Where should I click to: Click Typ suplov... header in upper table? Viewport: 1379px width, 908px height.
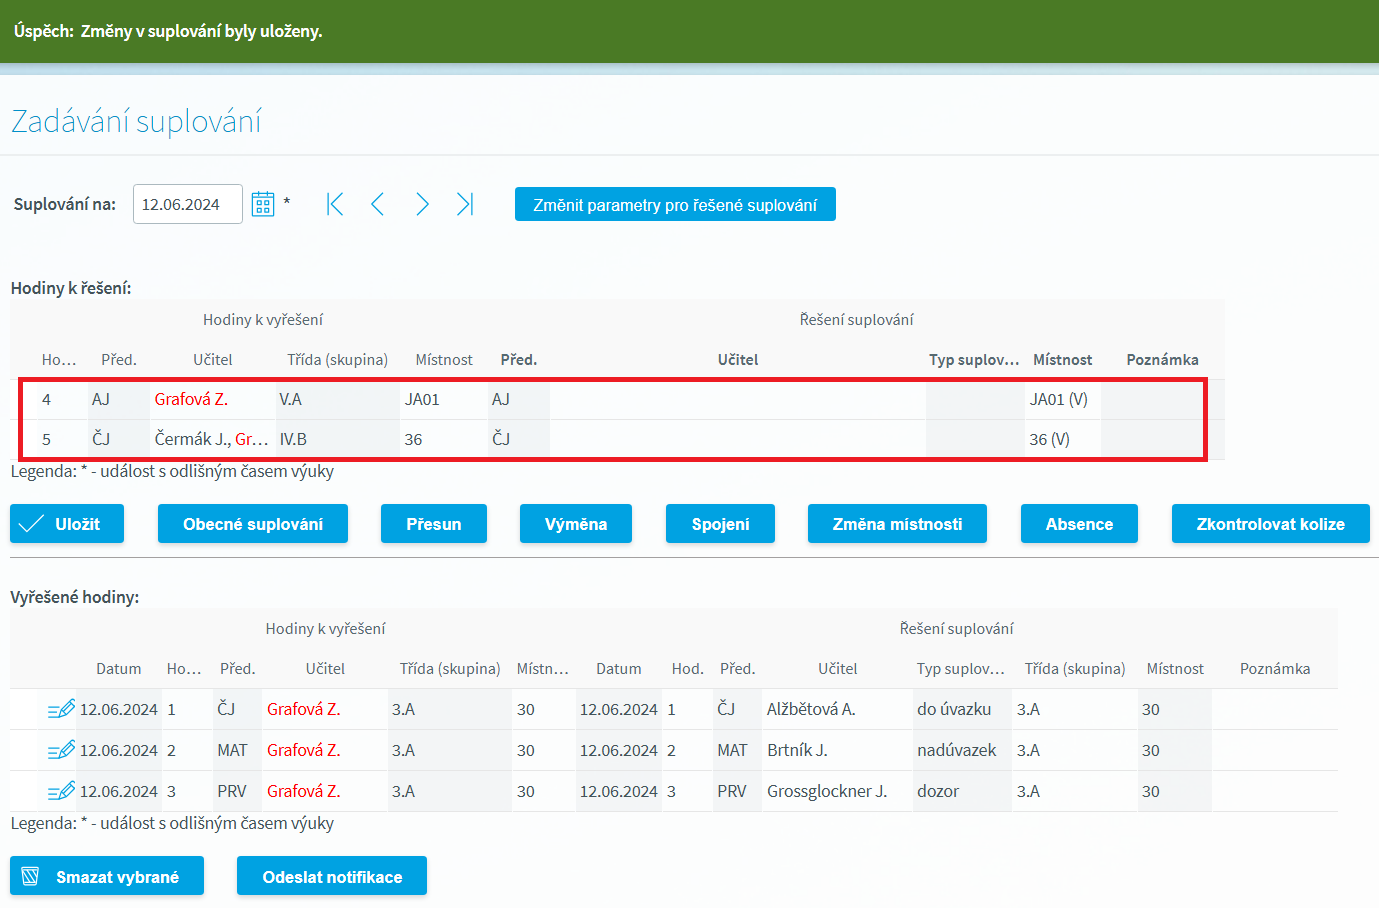pyautogui.click(x=974, y=359)
